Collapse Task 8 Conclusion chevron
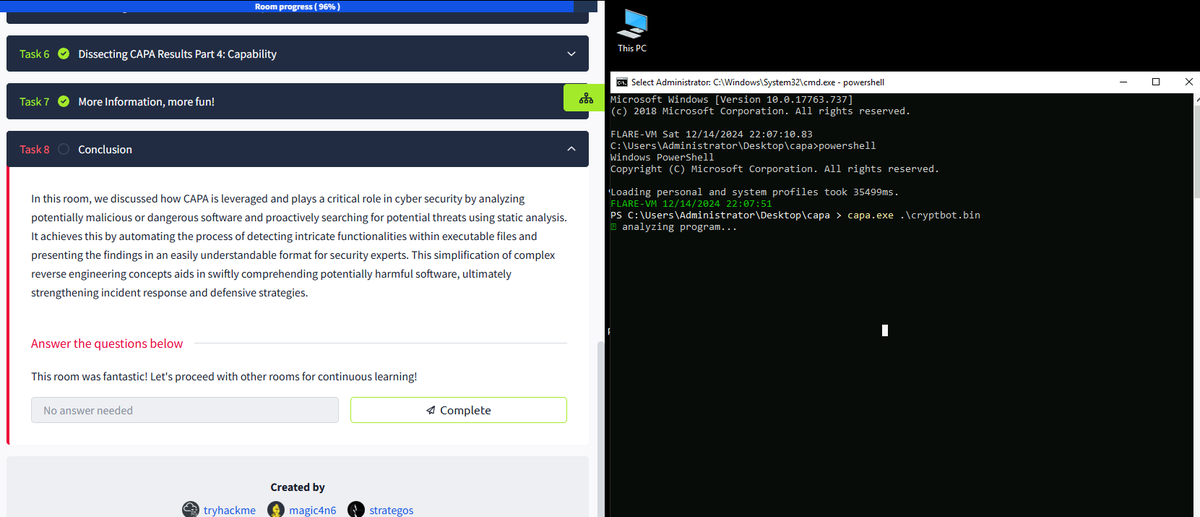 [571, 150]
